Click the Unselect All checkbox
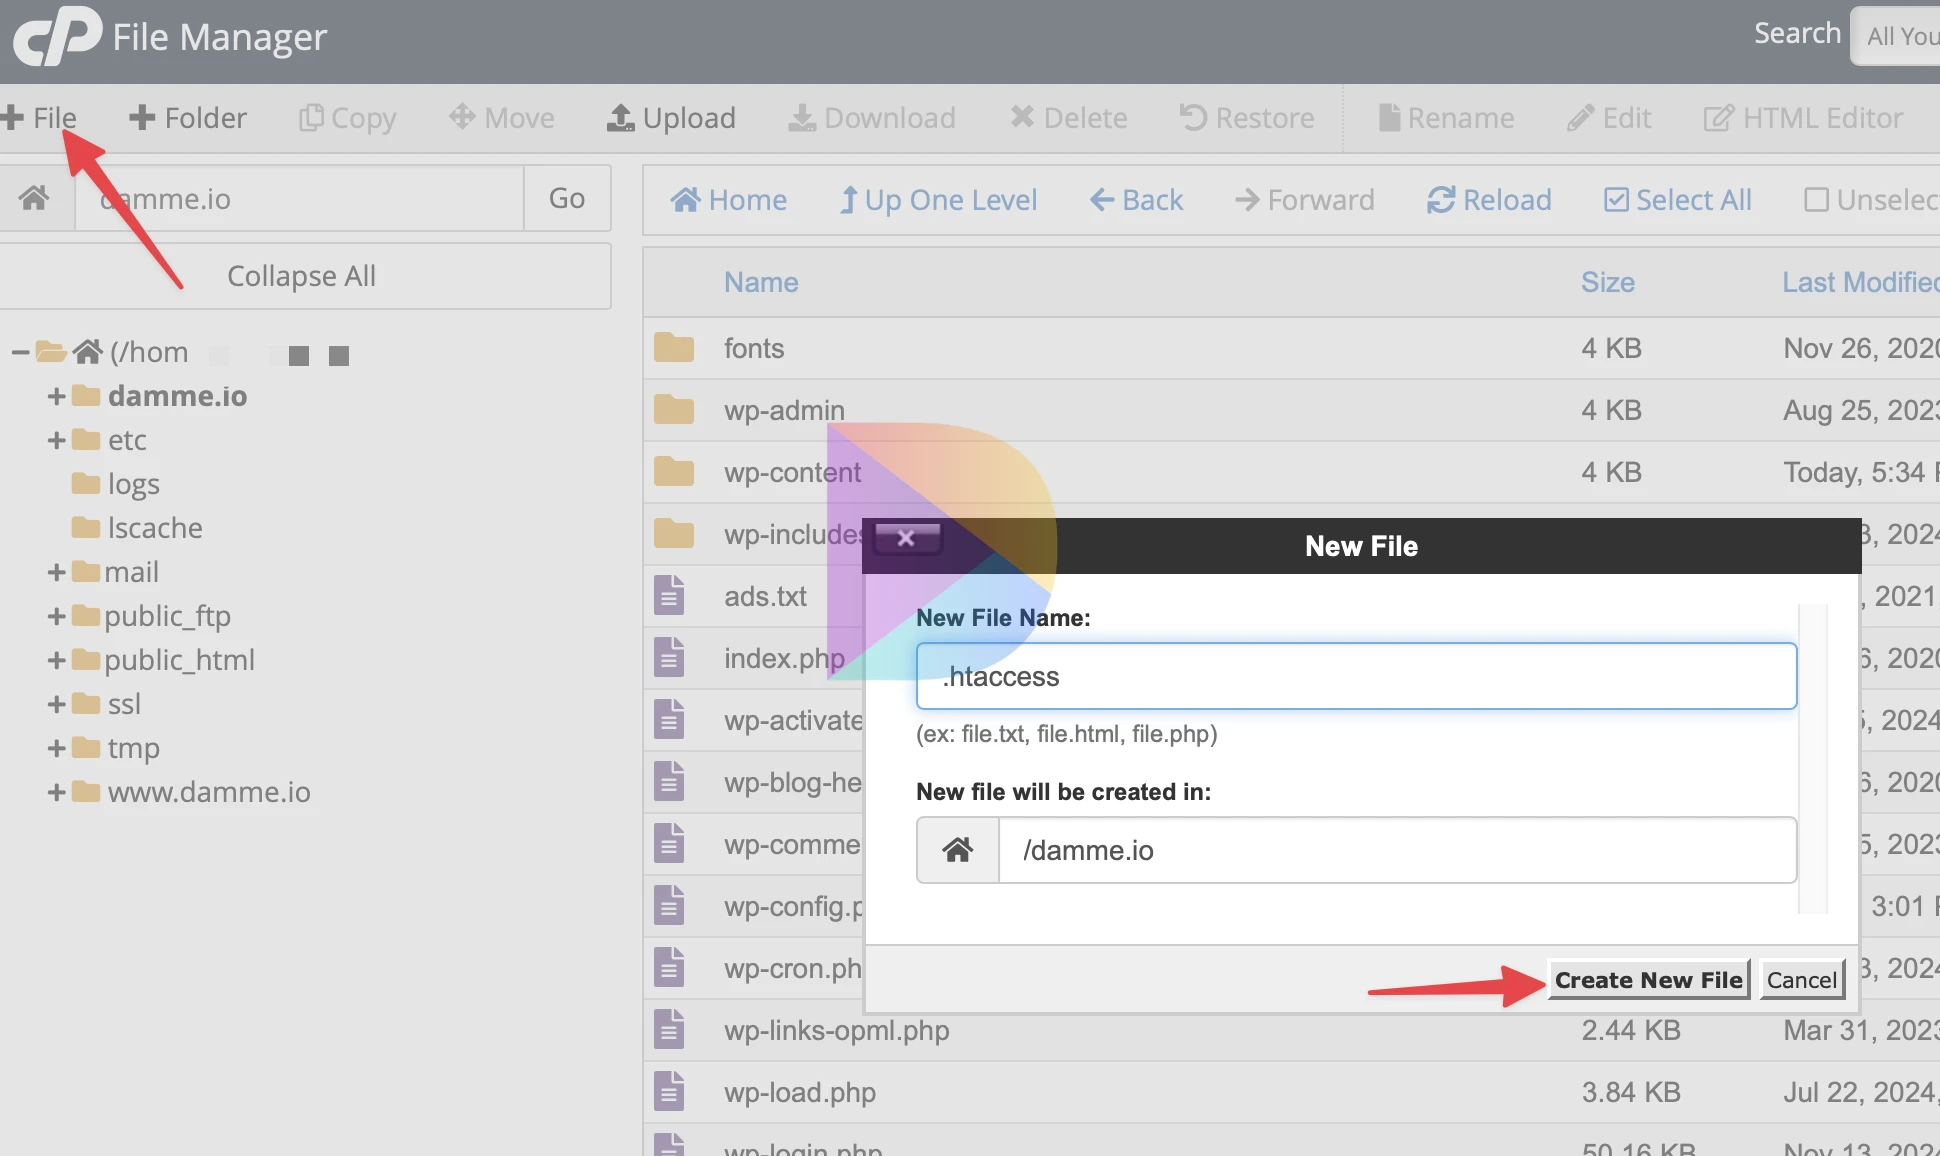1940x1156 pixels. point(1816,200)
